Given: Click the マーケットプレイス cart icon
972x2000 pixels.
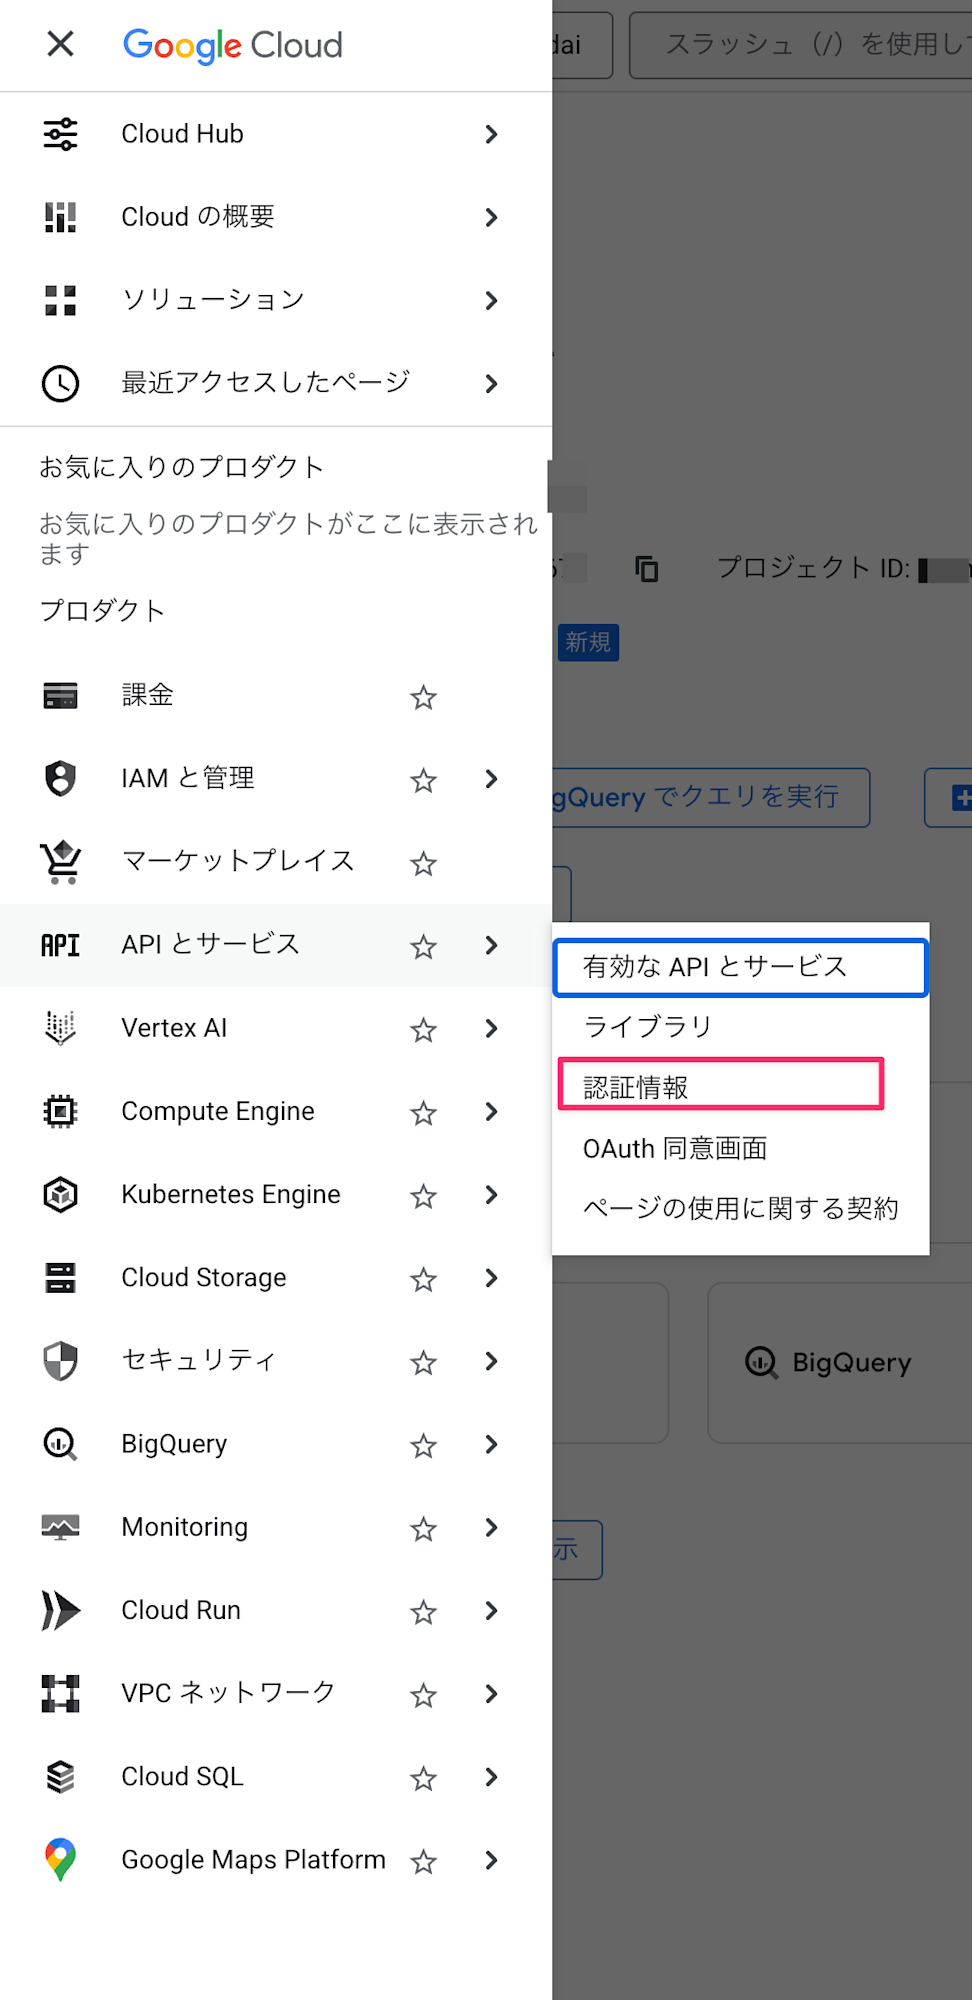Looking at the screenshot, I should (x=60, y=861).
